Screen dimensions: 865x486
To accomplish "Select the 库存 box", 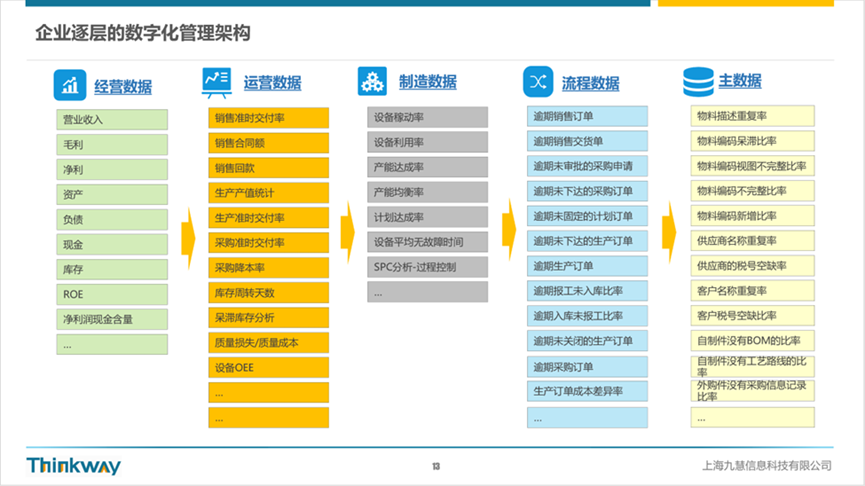I will pyautogui.click(x=112, y=269).
